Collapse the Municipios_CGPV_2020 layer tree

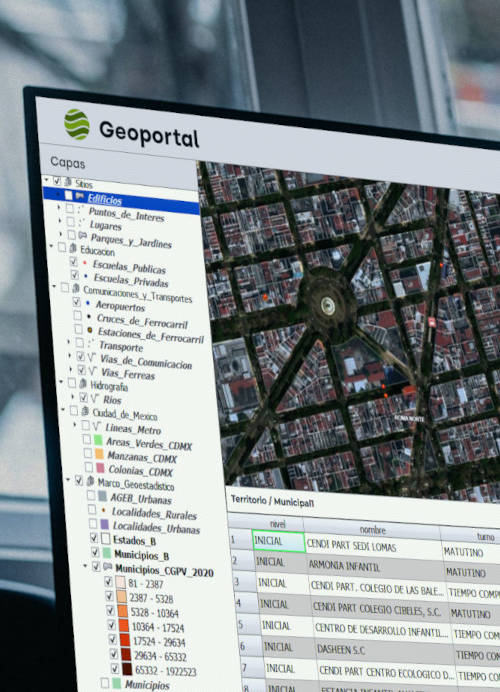tap(85, 566)
